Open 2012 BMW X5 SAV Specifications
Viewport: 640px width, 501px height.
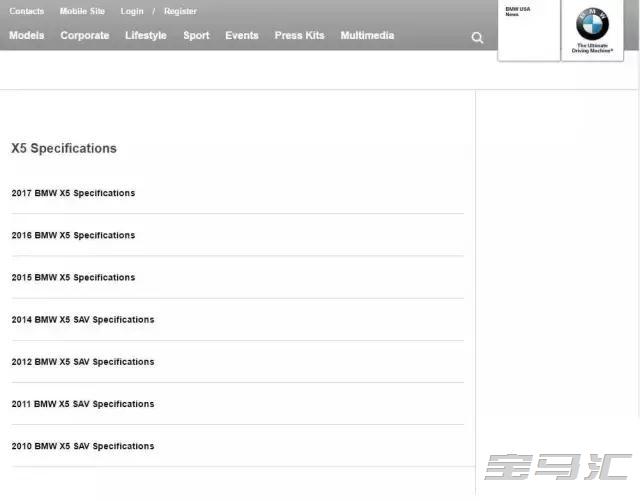83,362
